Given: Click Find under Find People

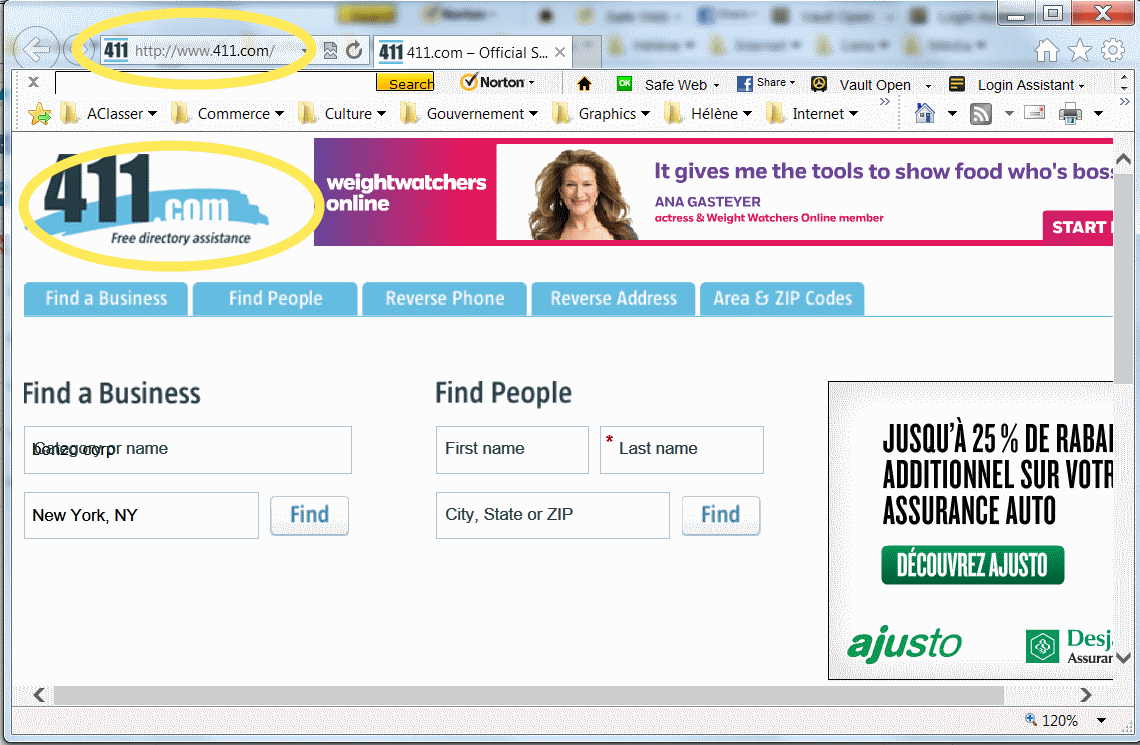Looking at the screenshot, I should (x=720, y=515).
